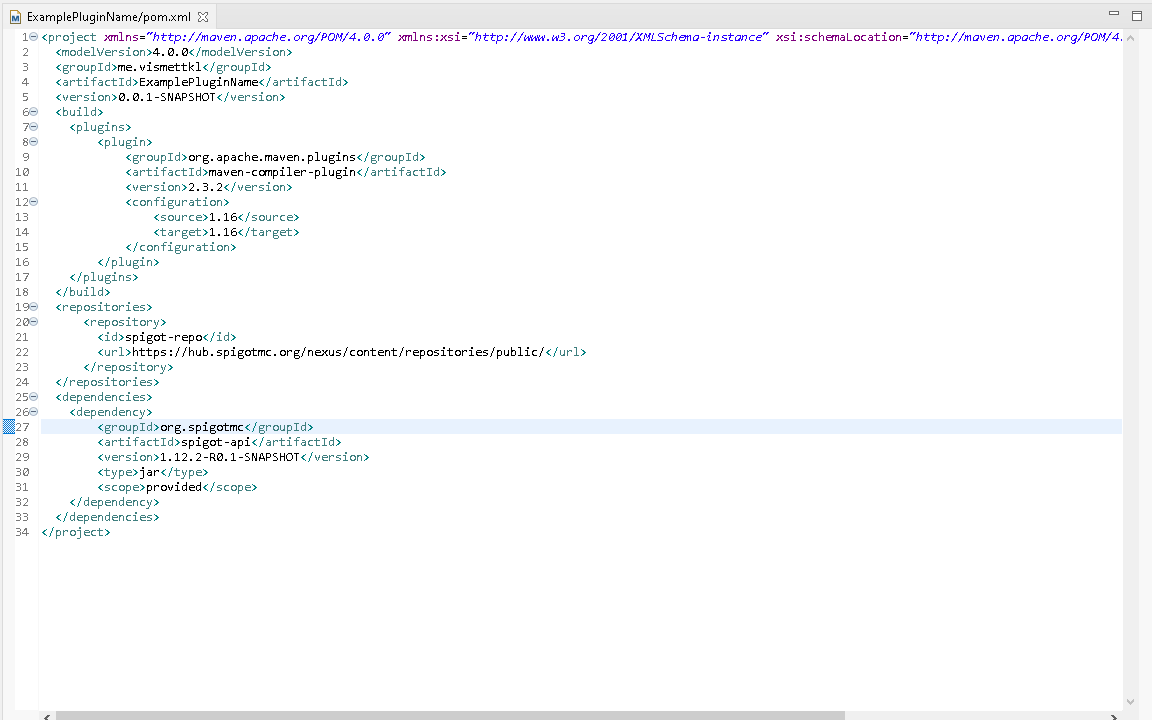This screenshot has width=1152, height=720.
Task: Collapse the plugins element
Action: (x=33, y=126)
